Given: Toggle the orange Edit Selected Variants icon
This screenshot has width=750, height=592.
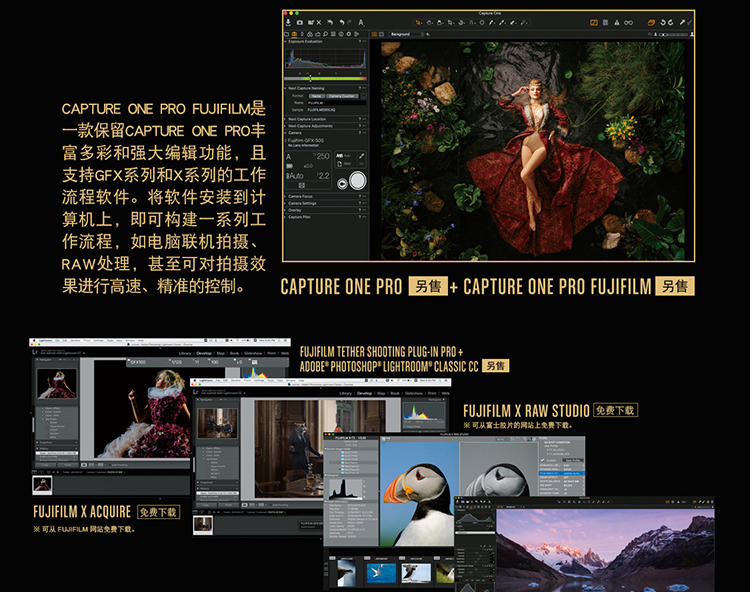Looking at the screenshot, I should point(651,22).
